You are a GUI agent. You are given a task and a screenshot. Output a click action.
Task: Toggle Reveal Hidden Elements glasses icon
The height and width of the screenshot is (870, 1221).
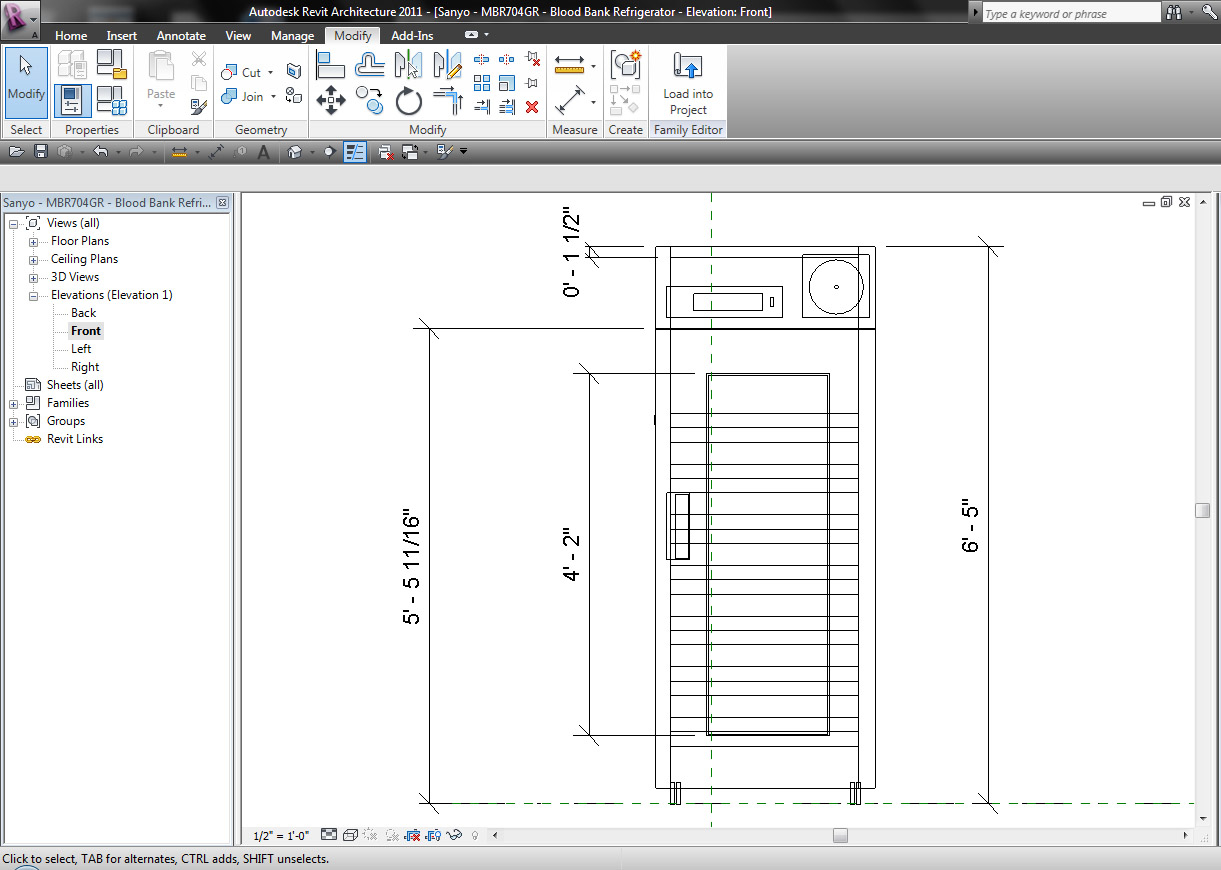[x=453, y=834]
